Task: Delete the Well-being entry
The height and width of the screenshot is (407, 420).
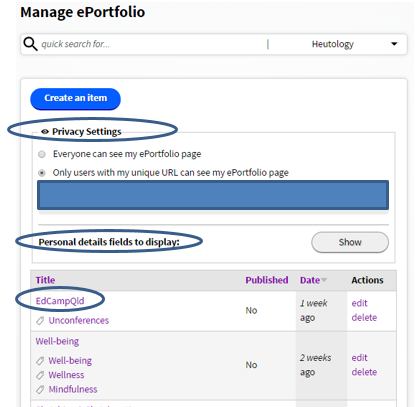Action: 364,372
